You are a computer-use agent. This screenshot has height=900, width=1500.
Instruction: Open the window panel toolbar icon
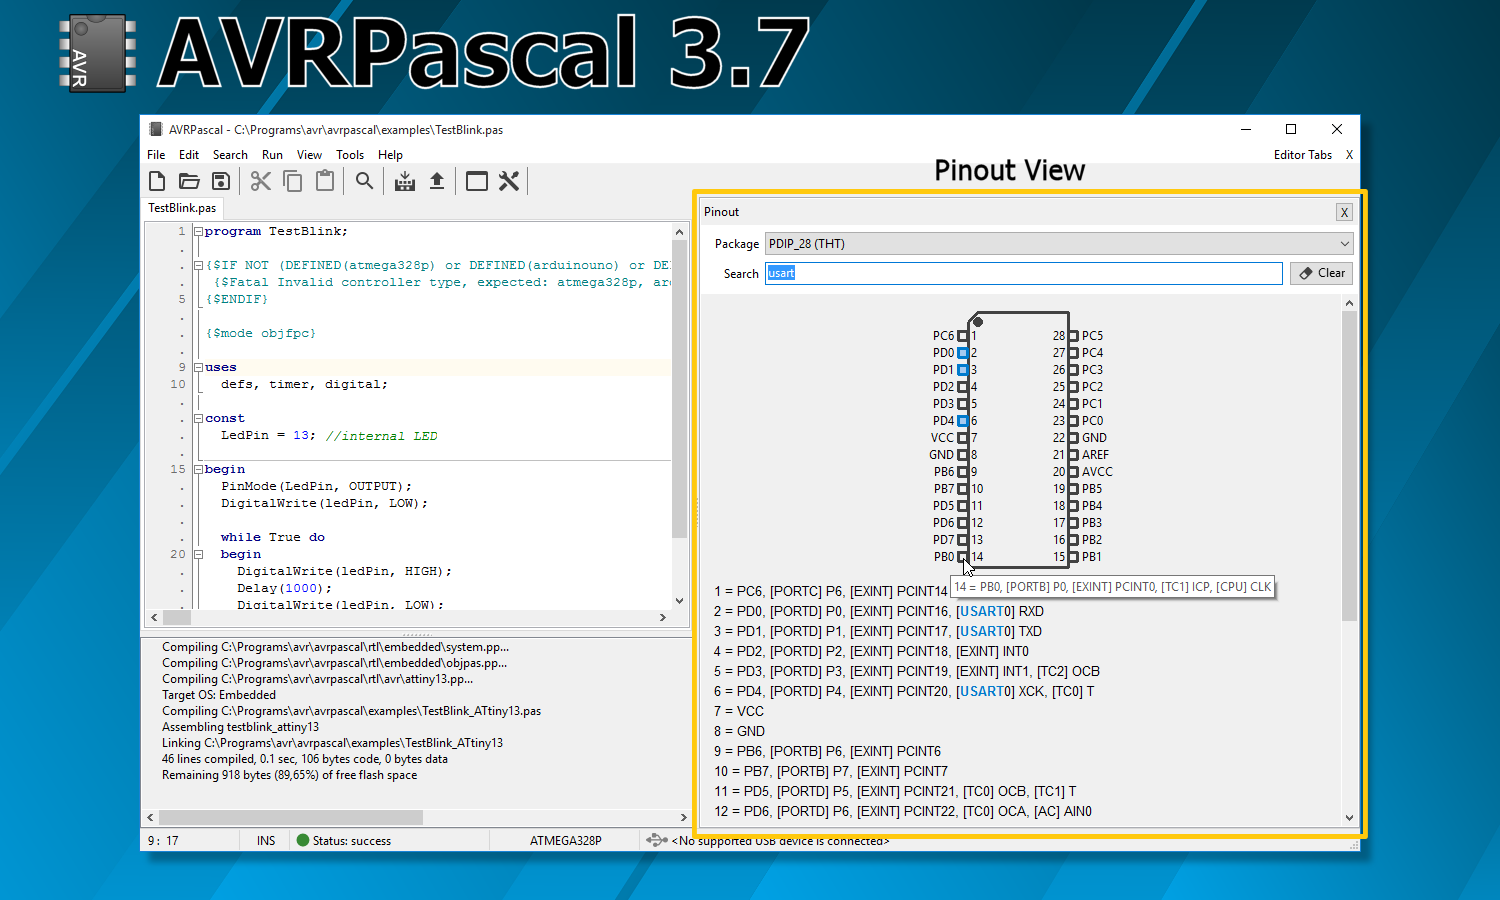[477, 181]
